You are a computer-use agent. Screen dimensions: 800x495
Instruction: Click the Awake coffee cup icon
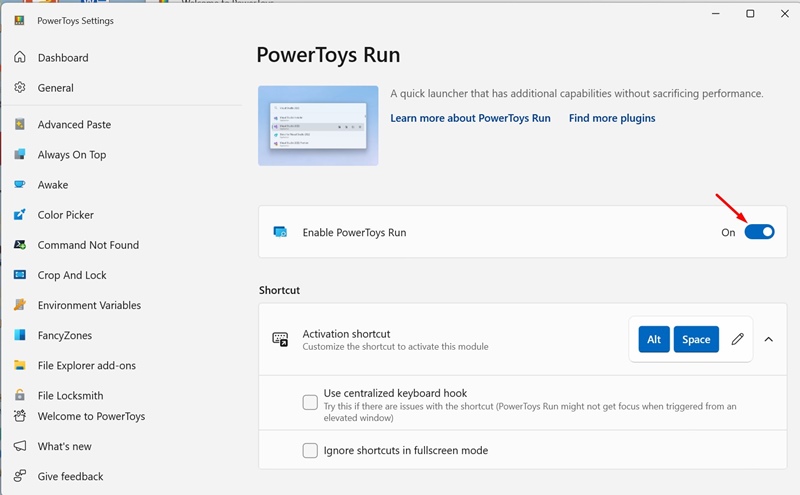(19, 184)
